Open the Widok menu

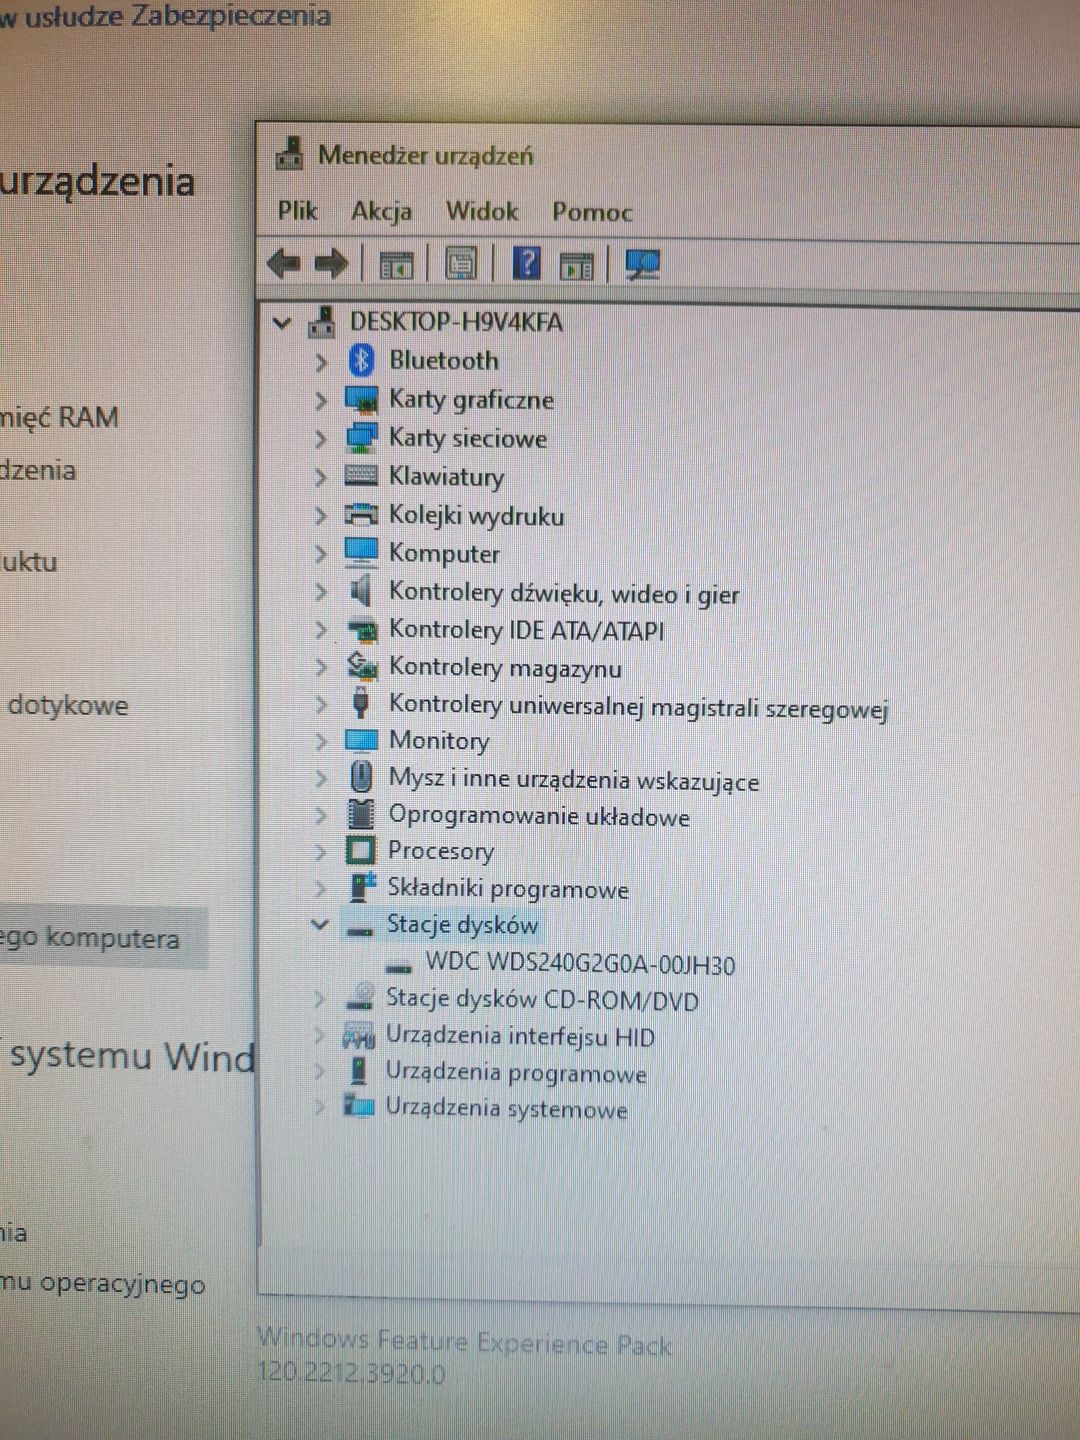click(x=482, y=211)
